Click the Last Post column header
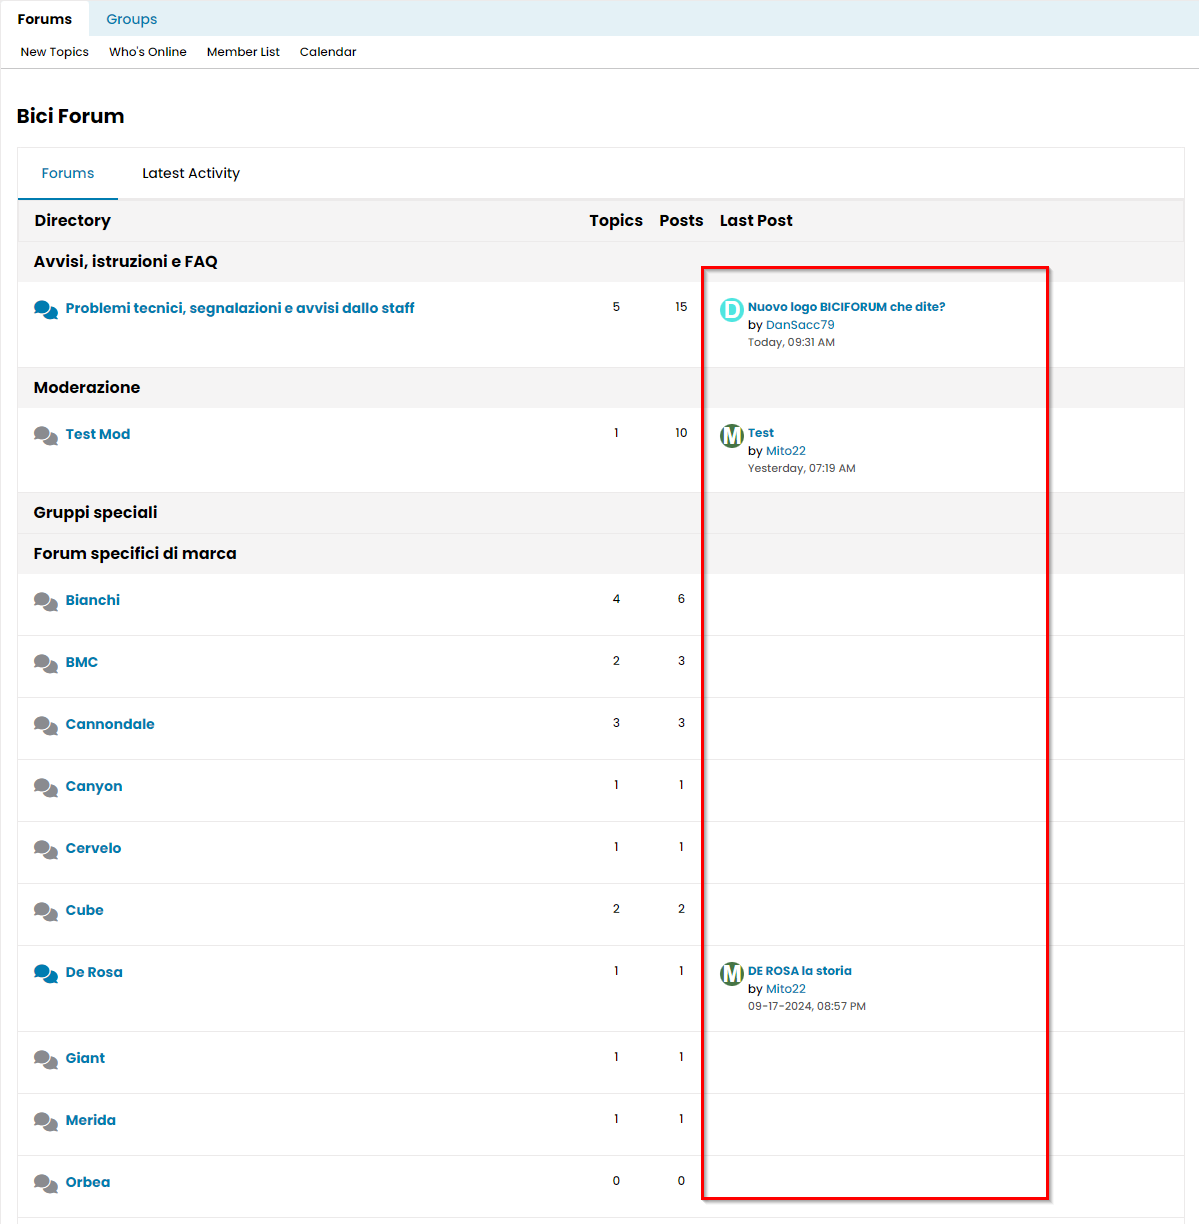 (756, 220)
